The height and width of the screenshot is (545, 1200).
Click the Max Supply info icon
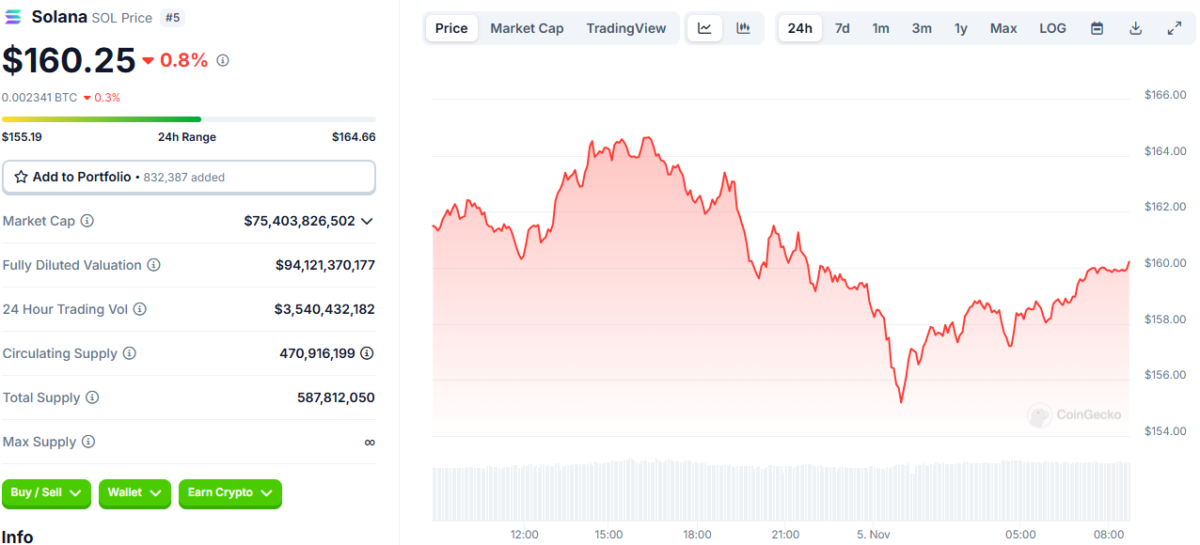coord(88,442)
